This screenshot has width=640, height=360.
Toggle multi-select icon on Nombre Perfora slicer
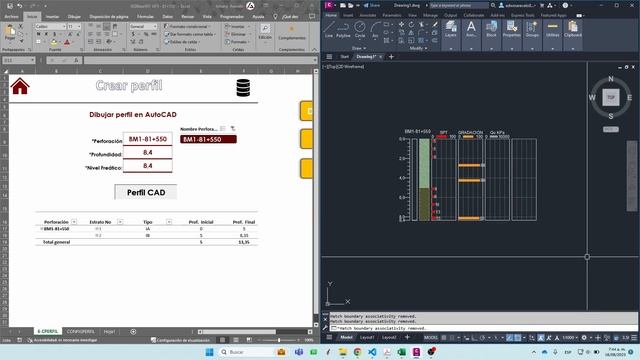tap(222, 129)
